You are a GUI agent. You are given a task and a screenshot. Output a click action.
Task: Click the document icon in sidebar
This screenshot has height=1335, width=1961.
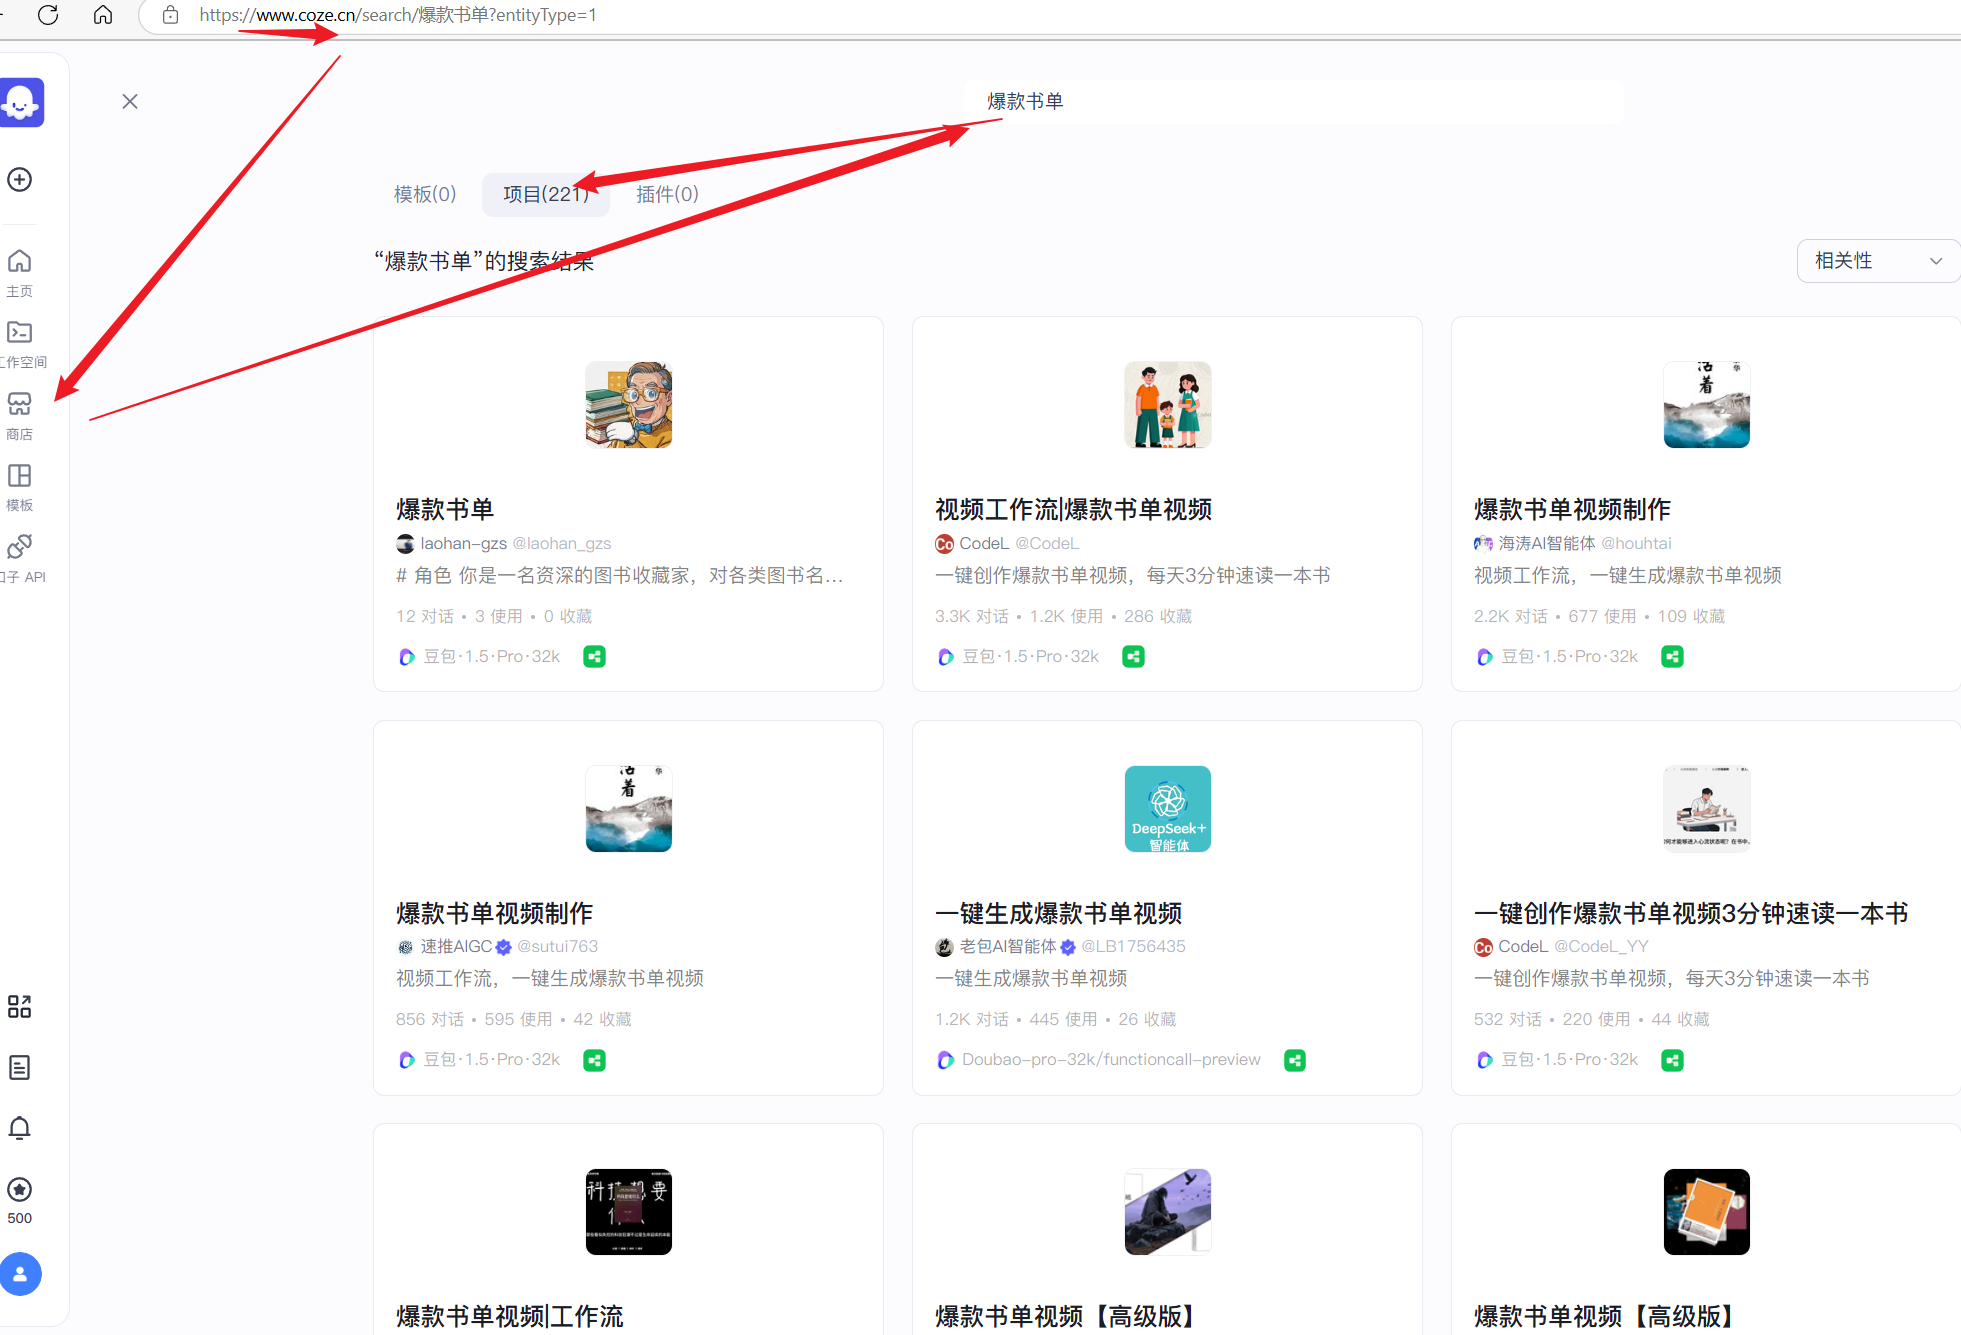click(20, 1068)
